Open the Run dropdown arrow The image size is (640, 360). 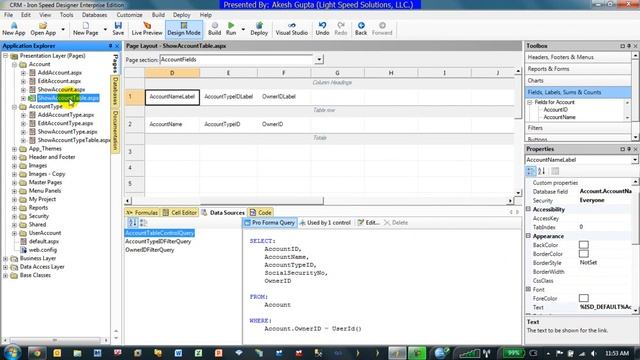(x=243, y=29)
